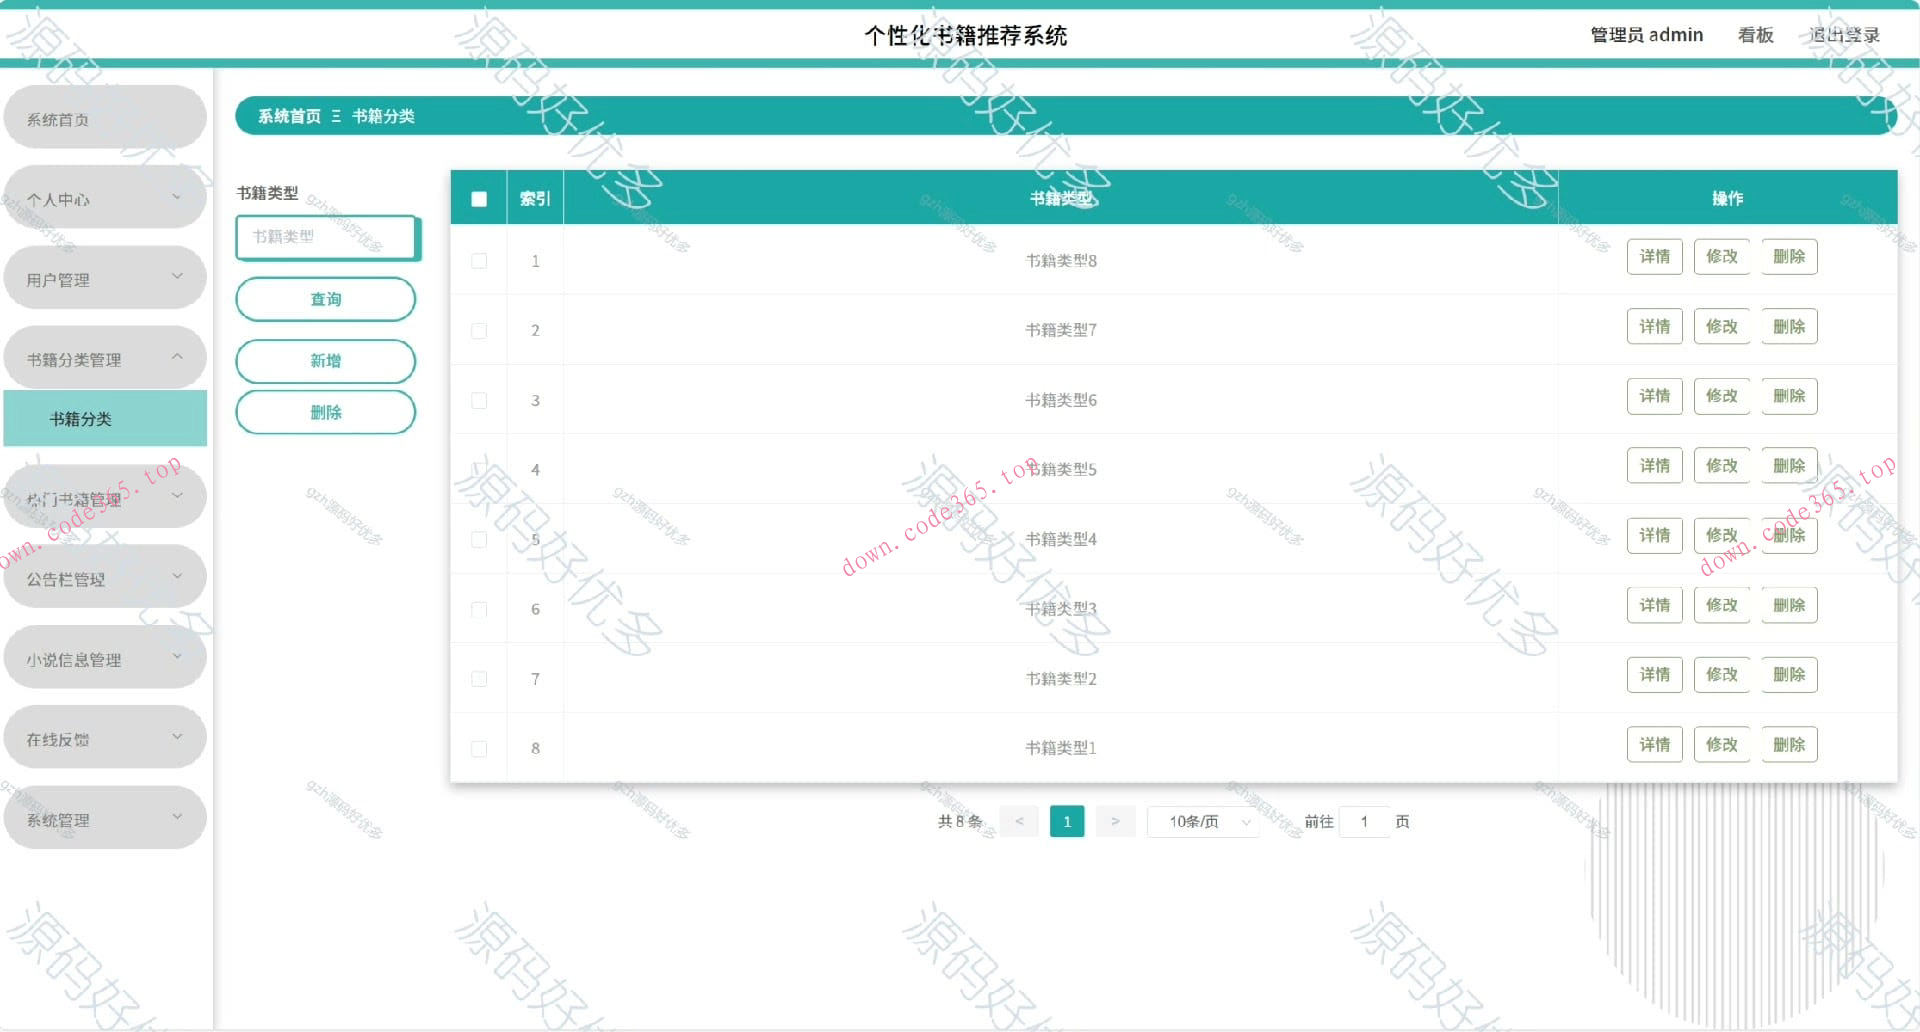Viewport: 1920px width, 1032px height.
Task: Click the hamburger icon in the breadcrumb bar
Action: [x=337, y=116]
